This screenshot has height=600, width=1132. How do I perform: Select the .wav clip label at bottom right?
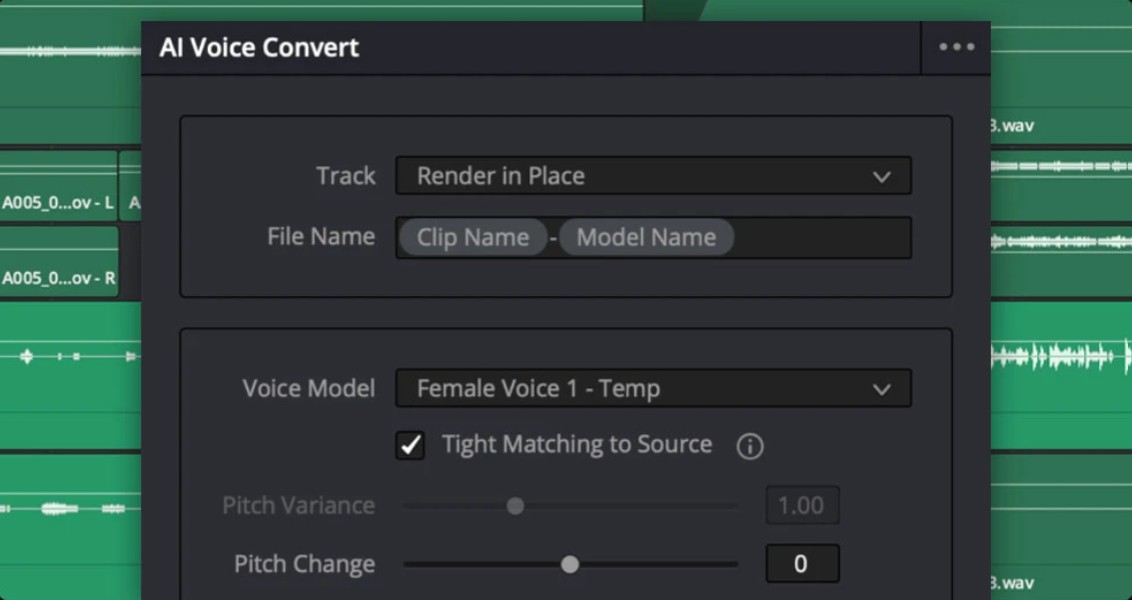pyautogui.click(x=1010, y=582)
